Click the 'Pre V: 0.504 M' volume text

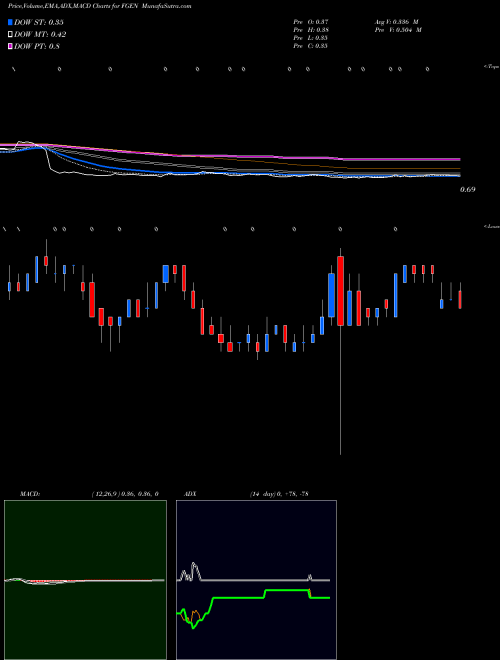pyautogui.click(x=398, y=30)
